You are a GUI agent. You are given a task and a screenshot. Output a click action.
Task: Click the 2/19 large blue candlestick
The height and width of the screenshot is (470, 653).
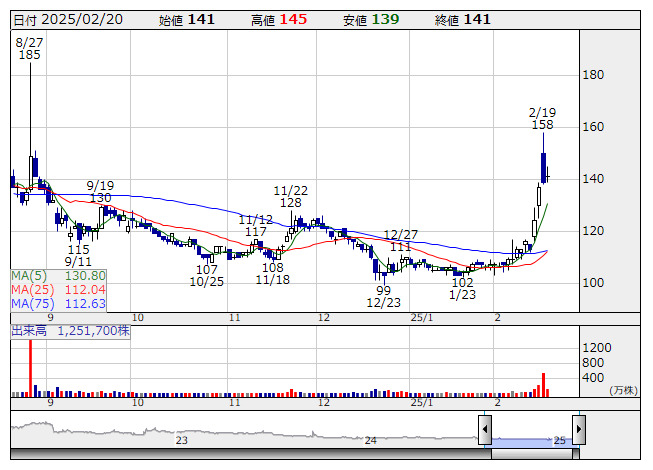(x=543, y=167)
